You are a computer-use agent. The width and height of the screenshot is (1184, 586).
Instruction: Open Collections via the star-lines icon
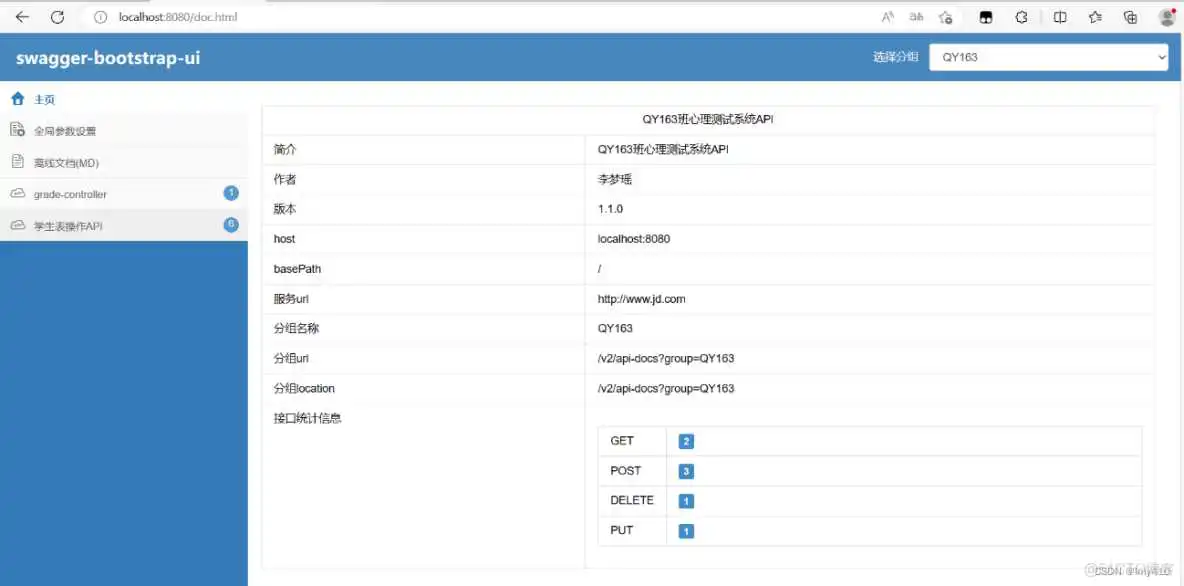point(1094,17)
